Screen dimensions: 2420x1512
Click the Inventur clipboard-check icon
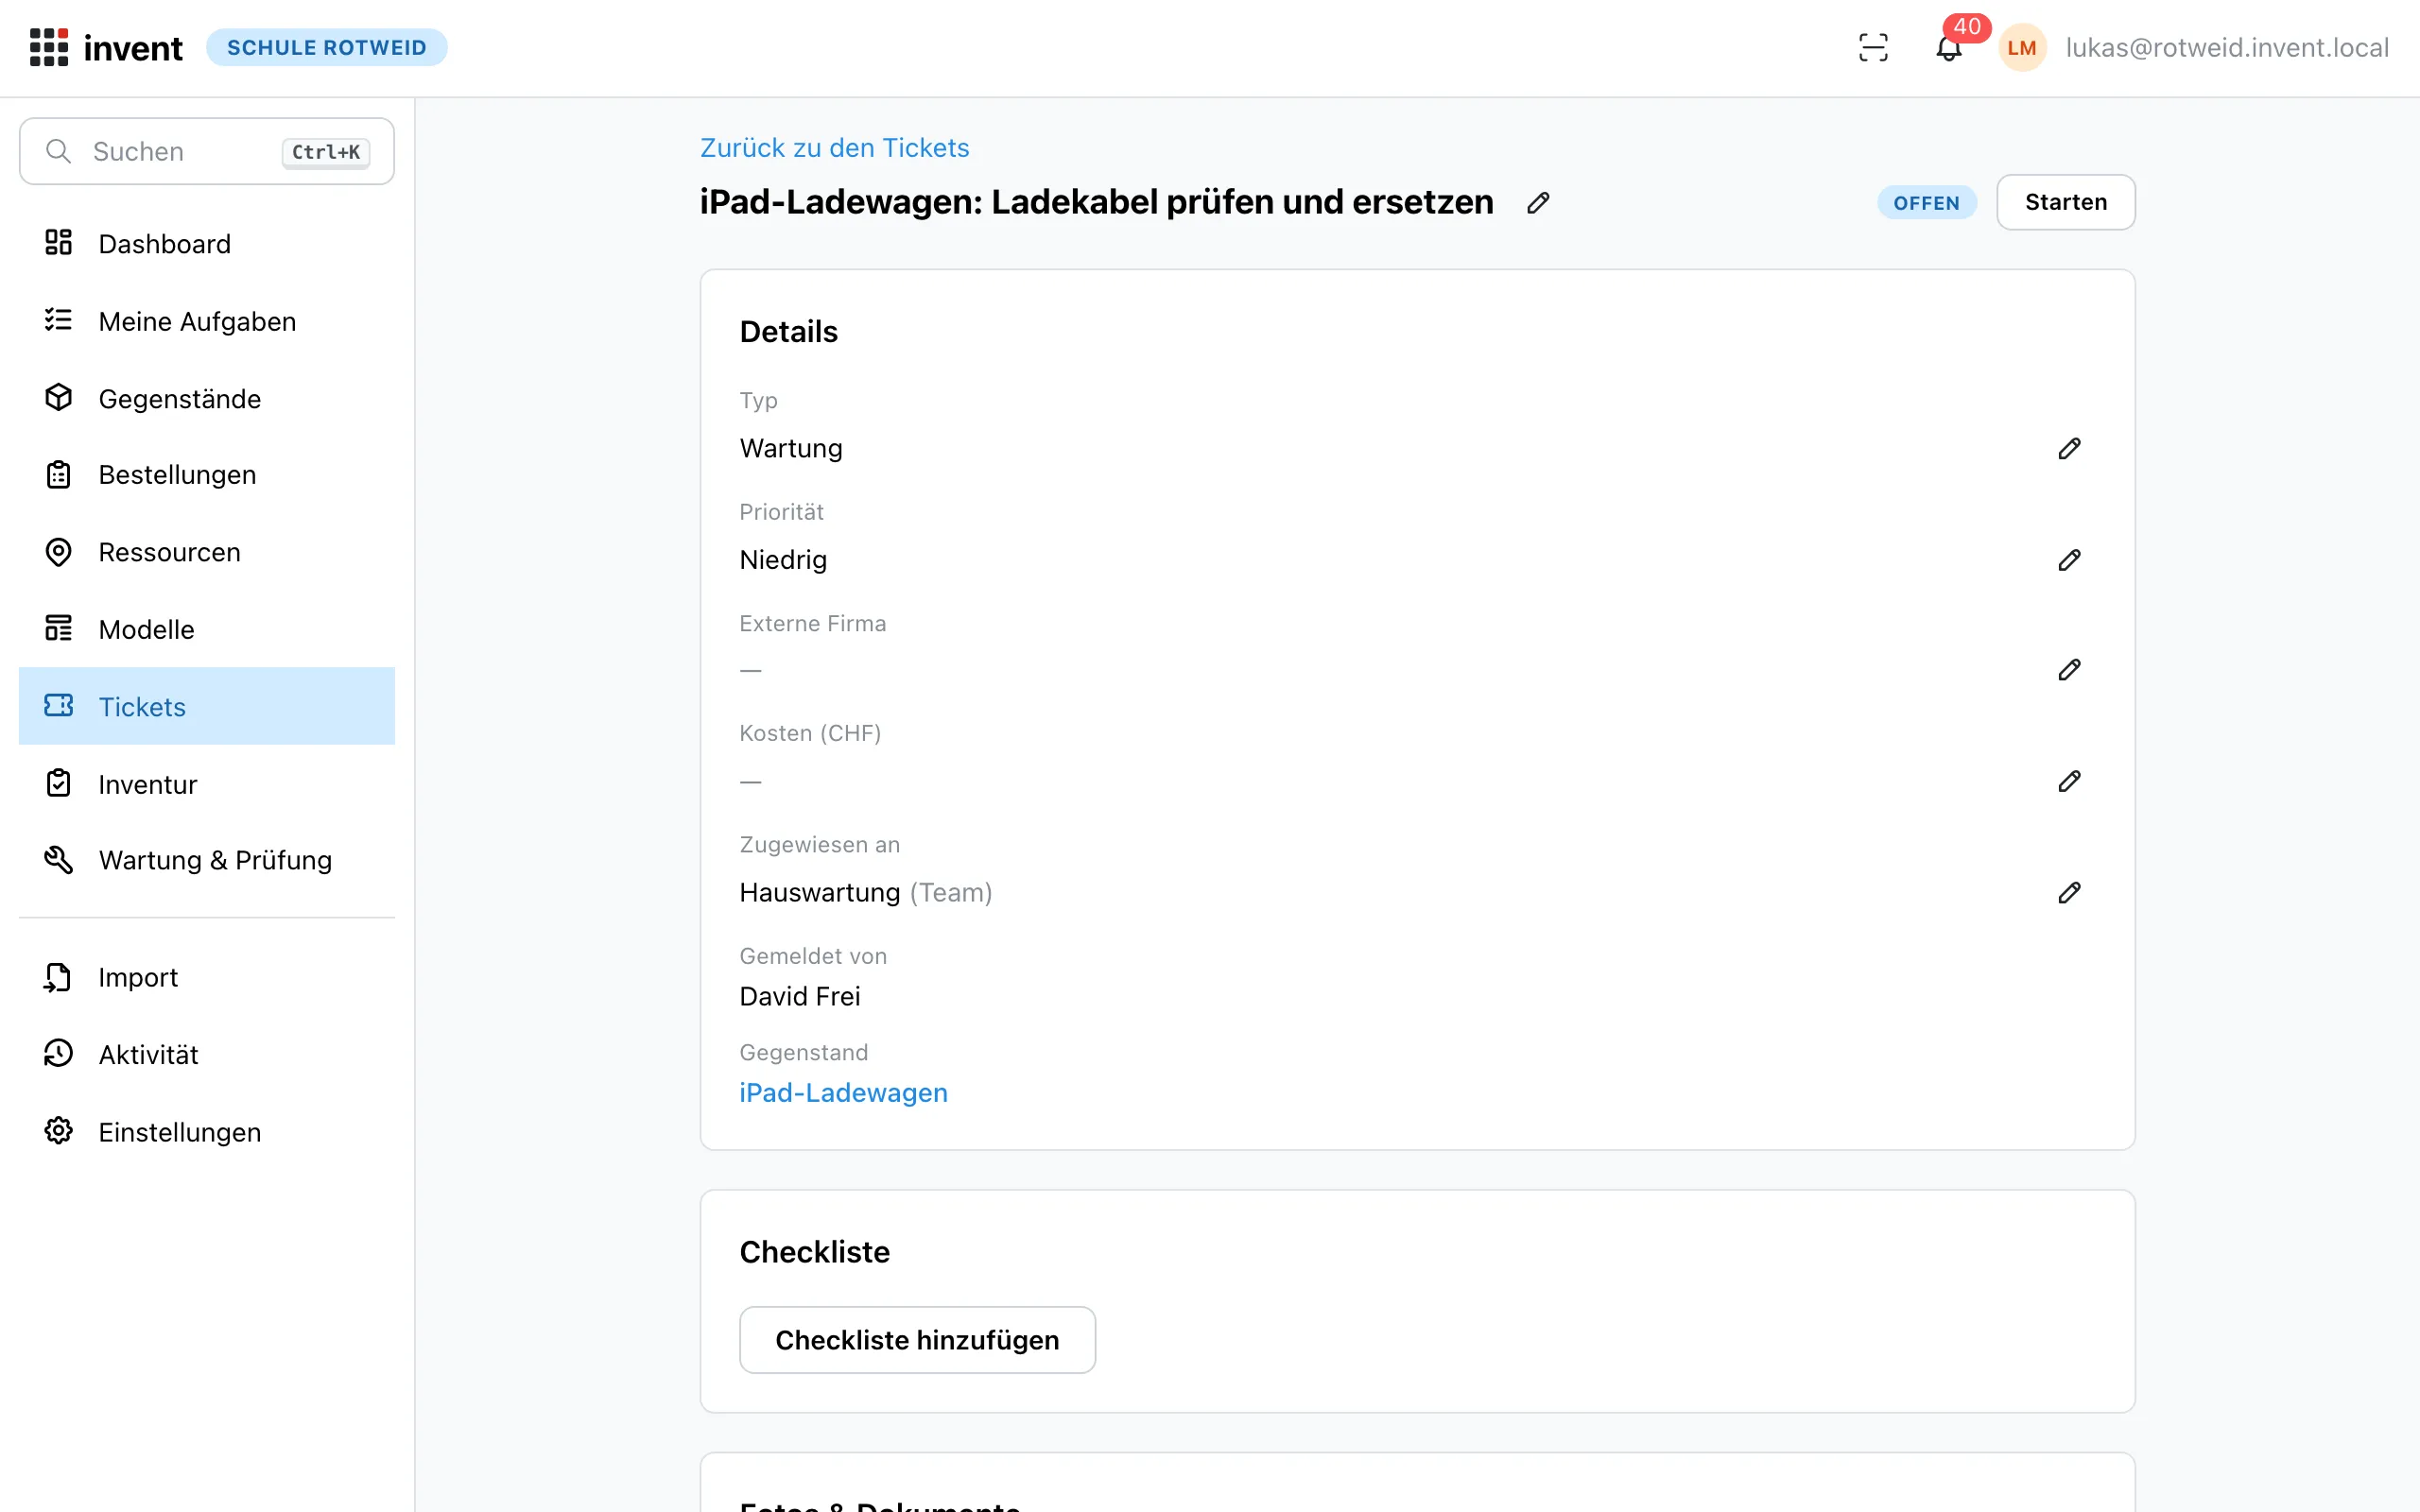(59, 783)
